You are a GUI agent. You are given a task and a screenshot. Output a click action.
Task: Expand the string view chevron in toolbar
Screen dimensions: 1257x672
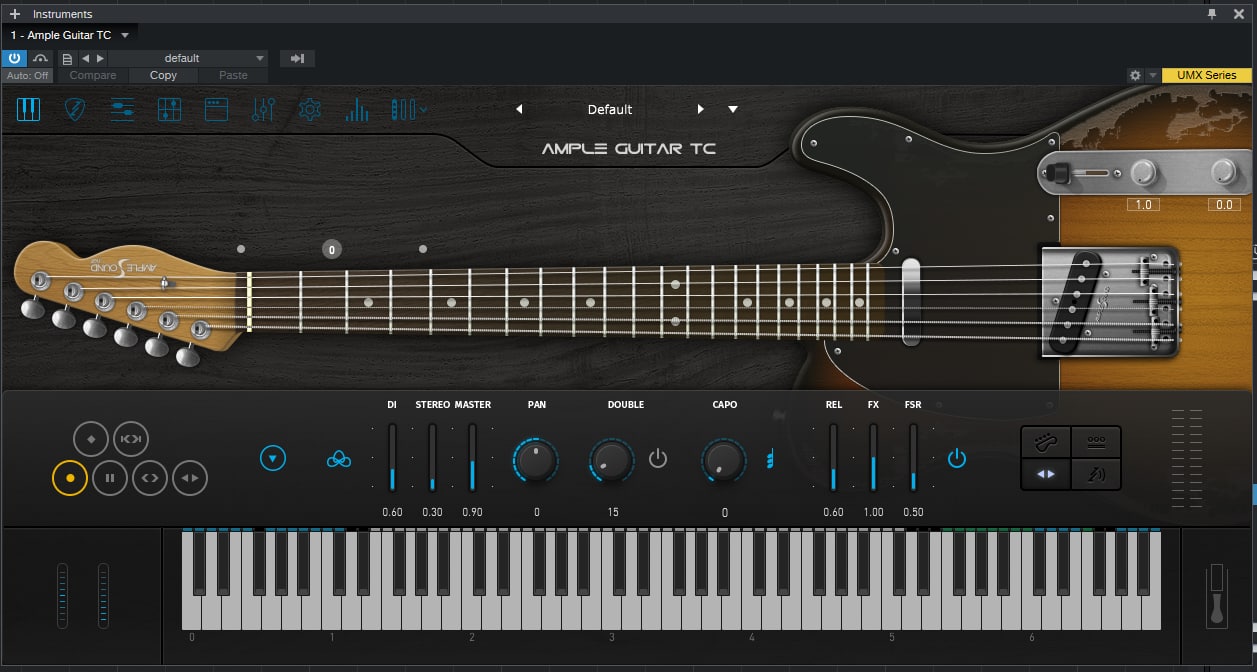[424, 109]
